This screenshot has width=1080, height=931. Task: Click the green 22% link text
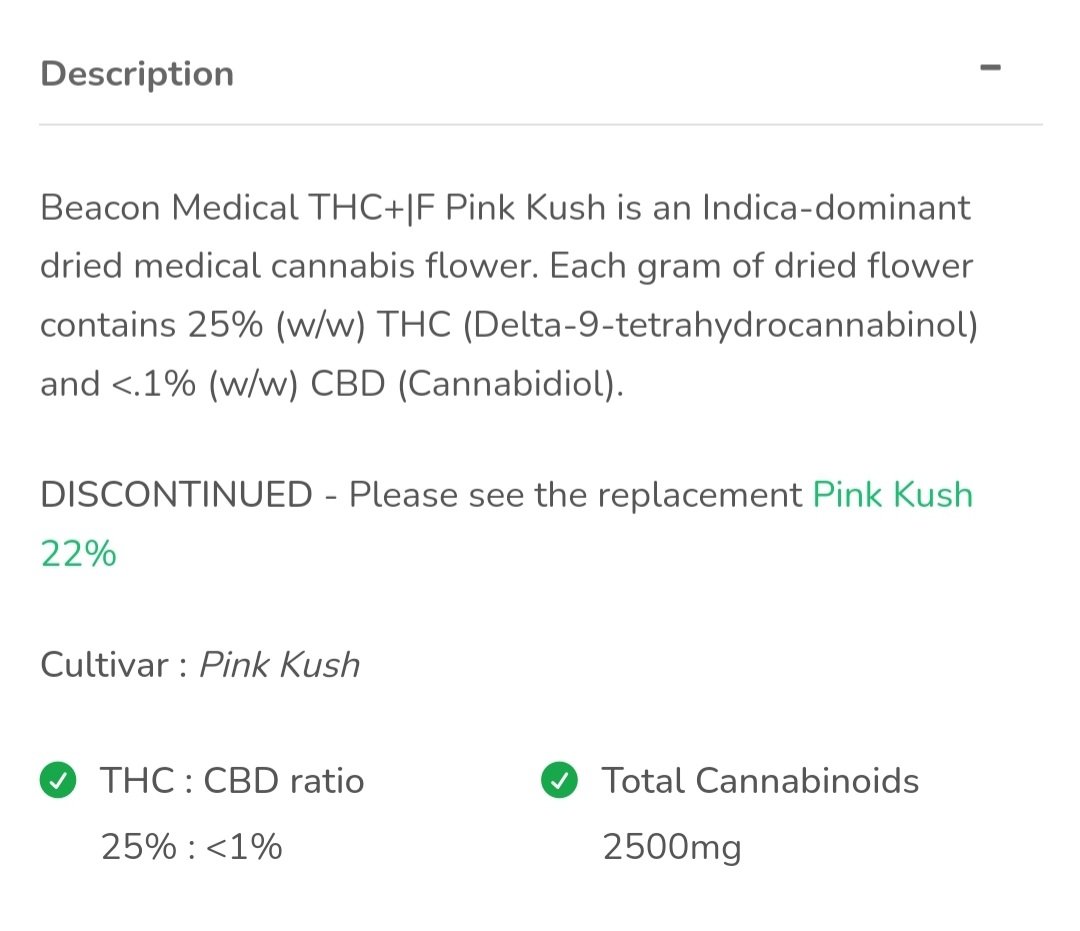coord(78,552)
